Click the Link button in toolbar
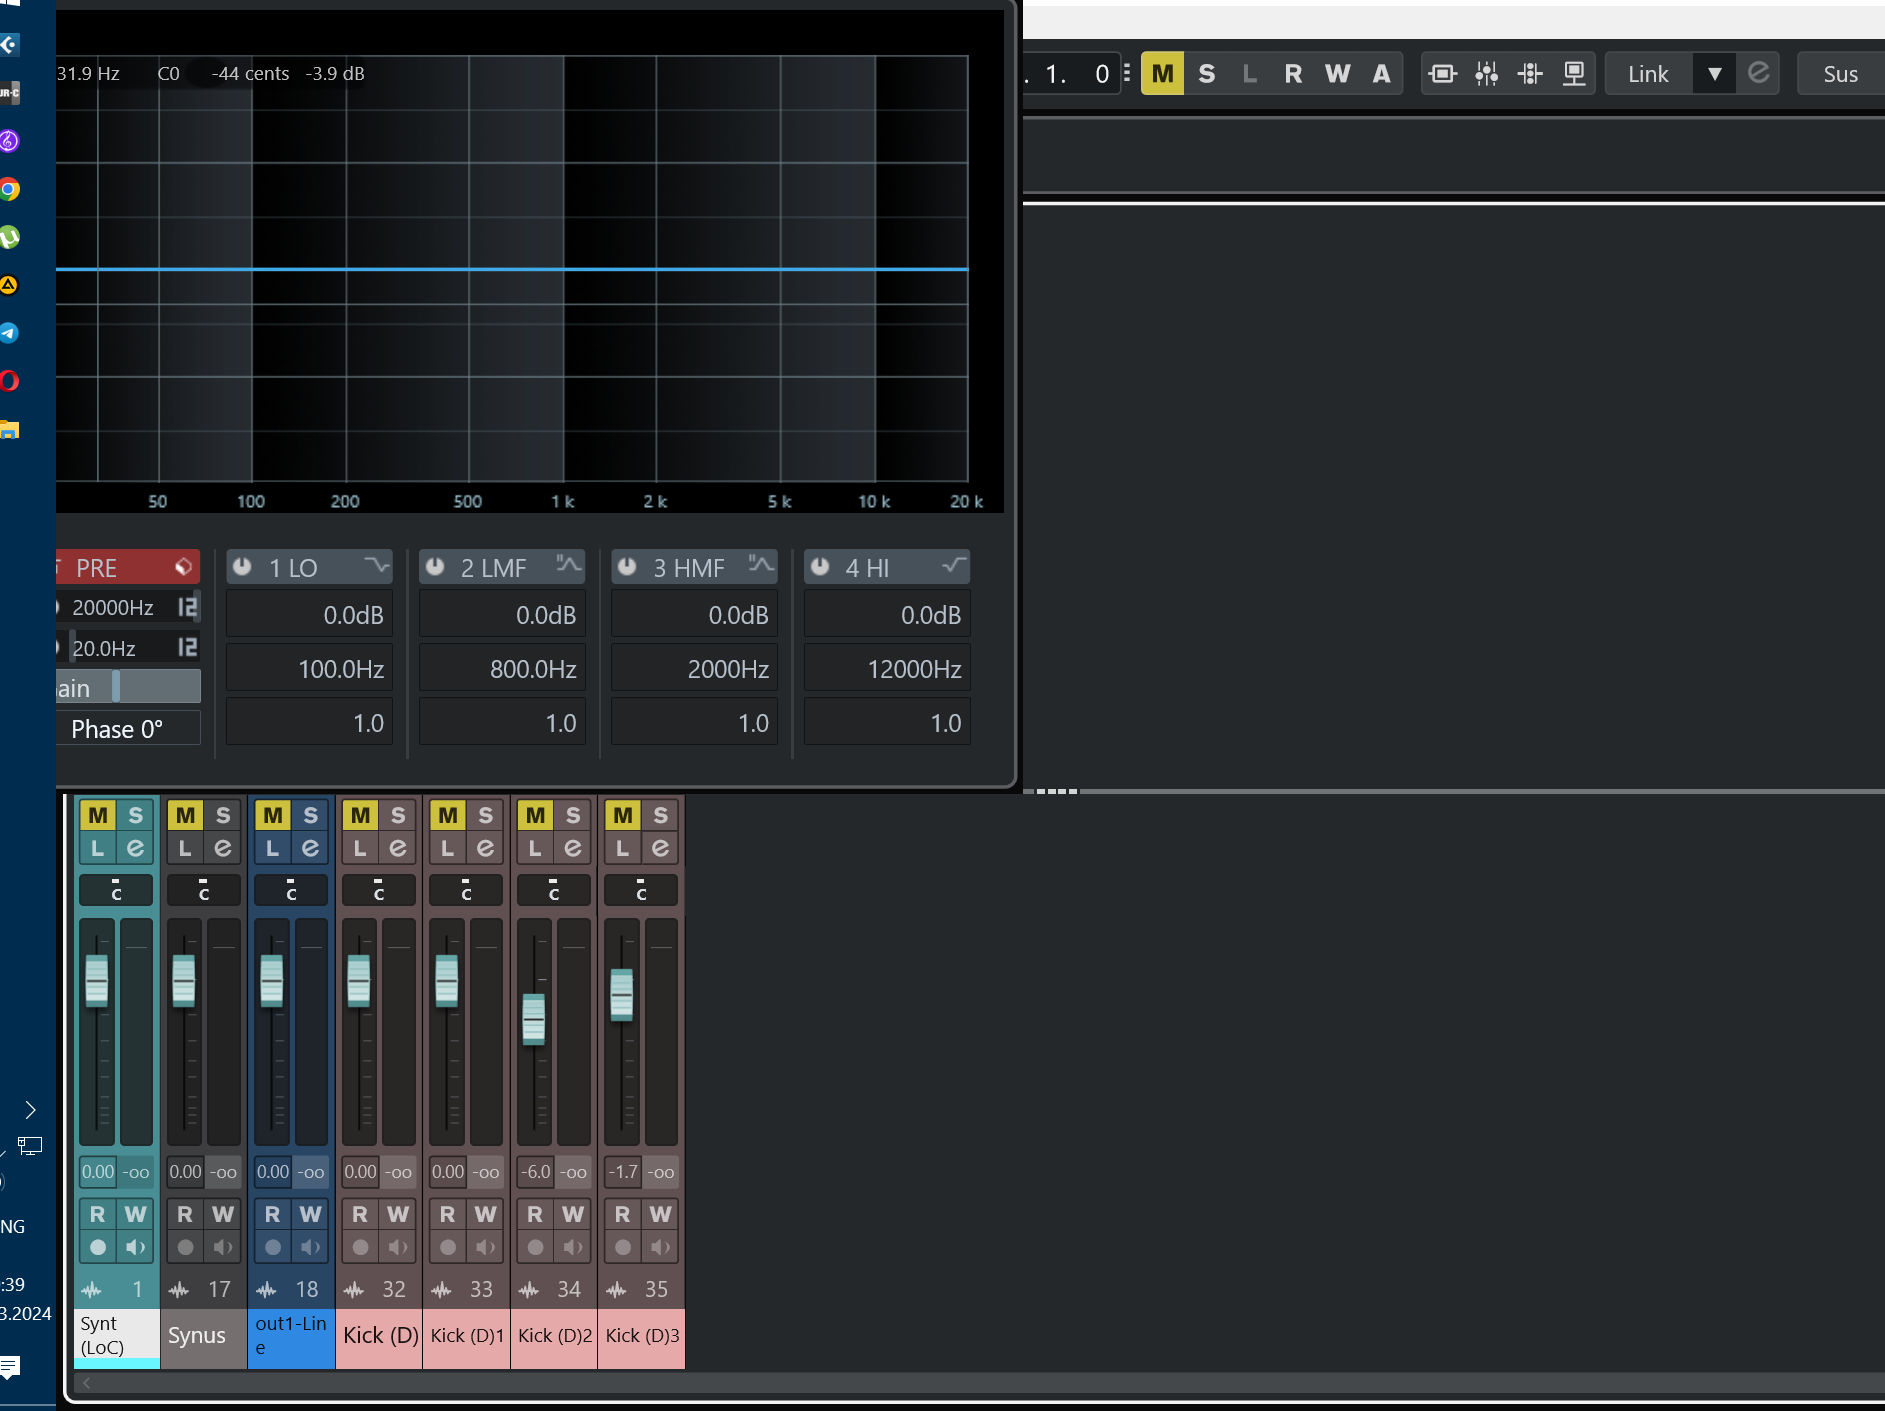Screen dimensions: 1885x1411 point(1647,74)
